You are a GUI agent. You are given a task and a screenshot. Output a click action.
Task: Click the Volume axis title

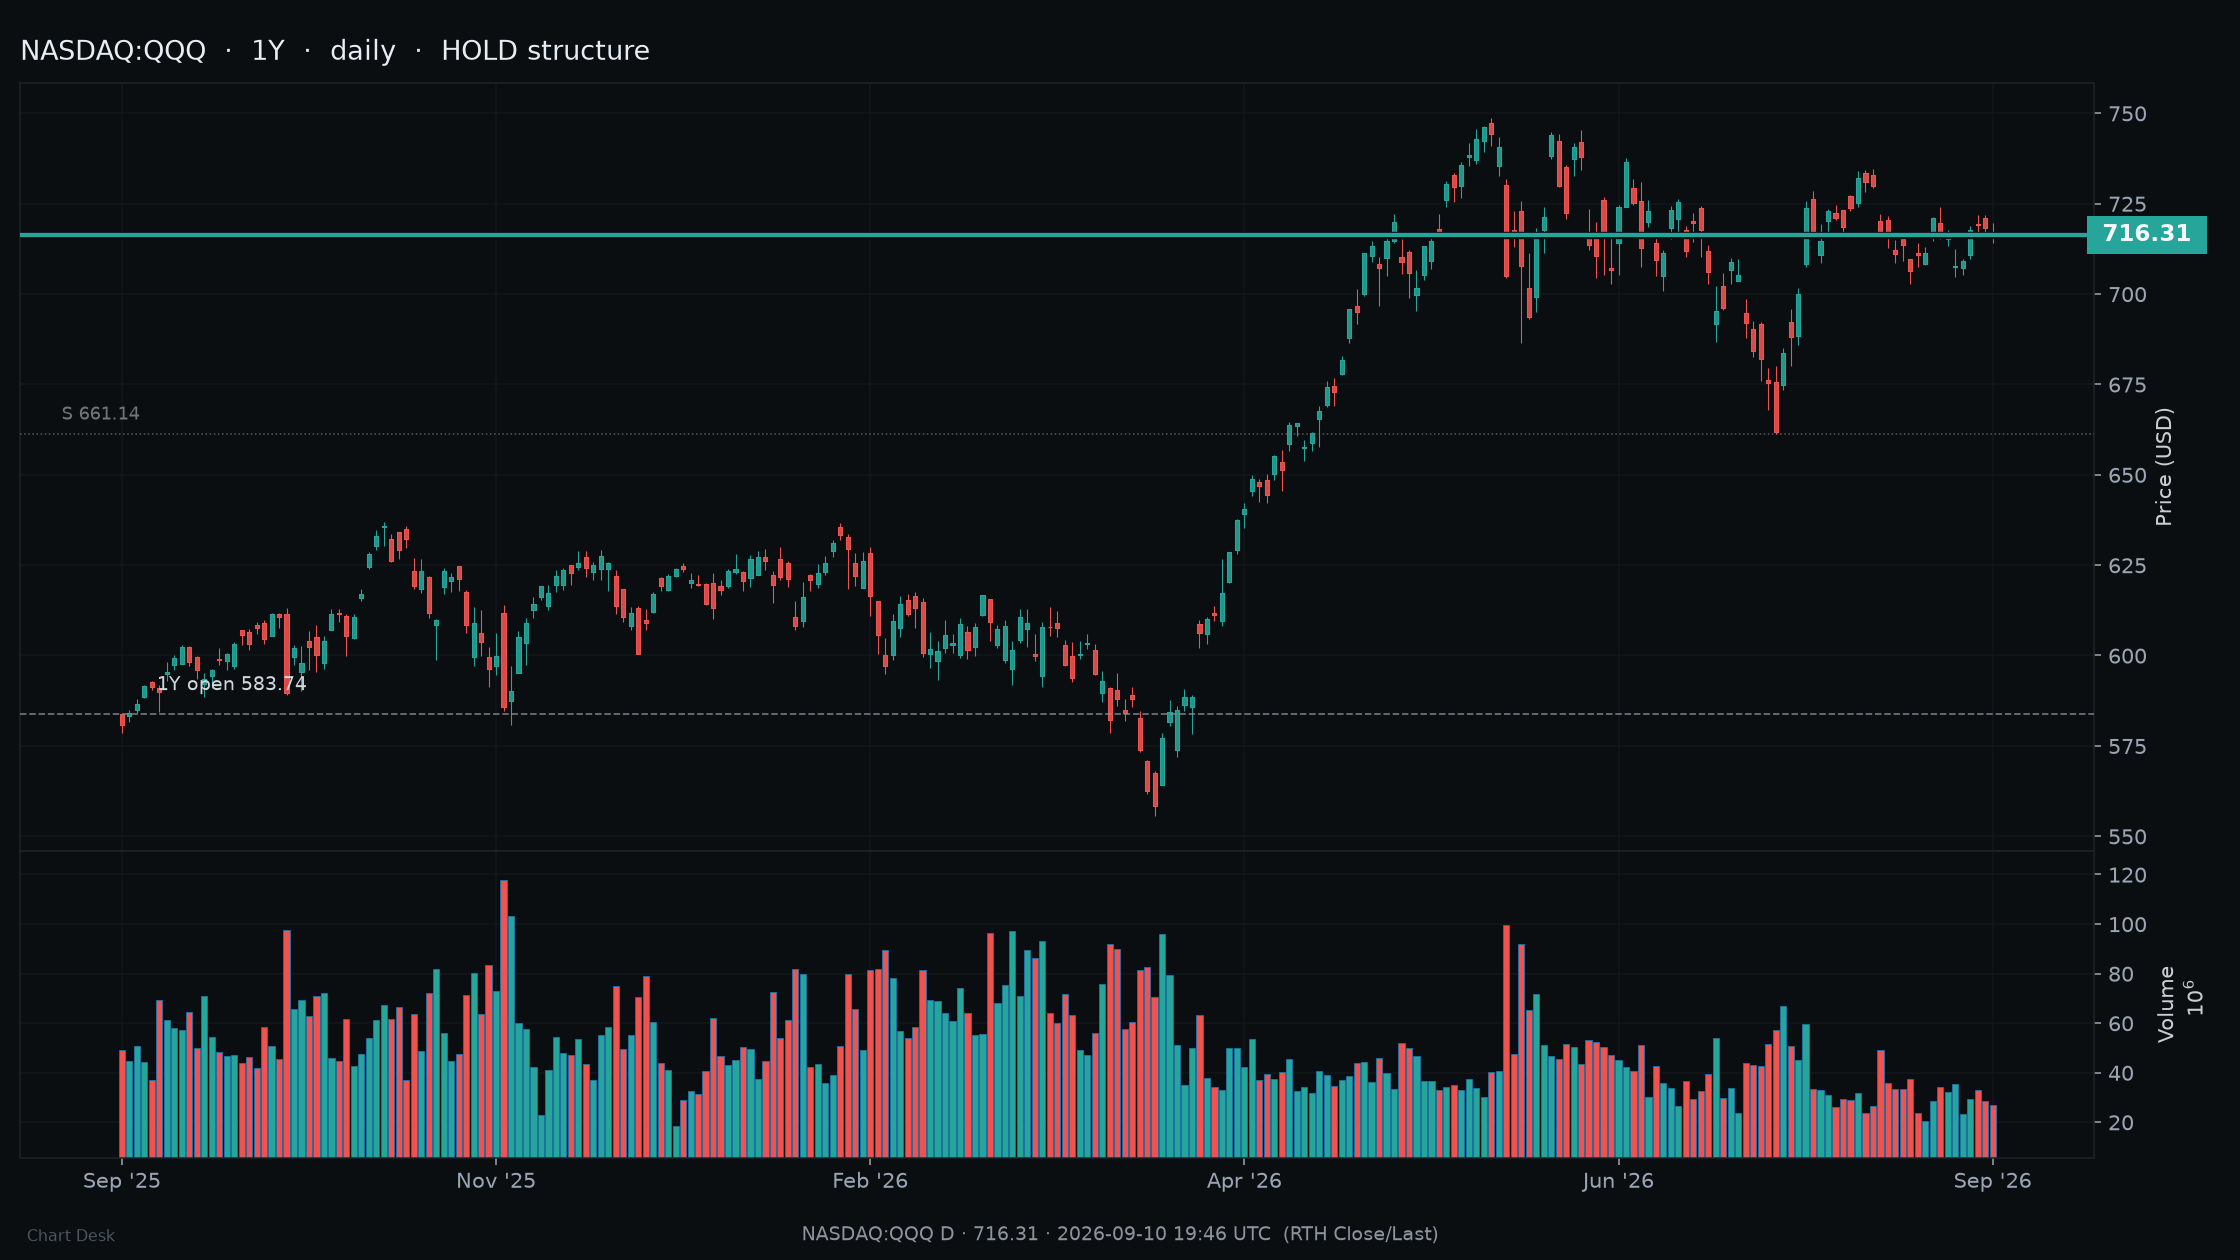click(x=2167, y=1004)
